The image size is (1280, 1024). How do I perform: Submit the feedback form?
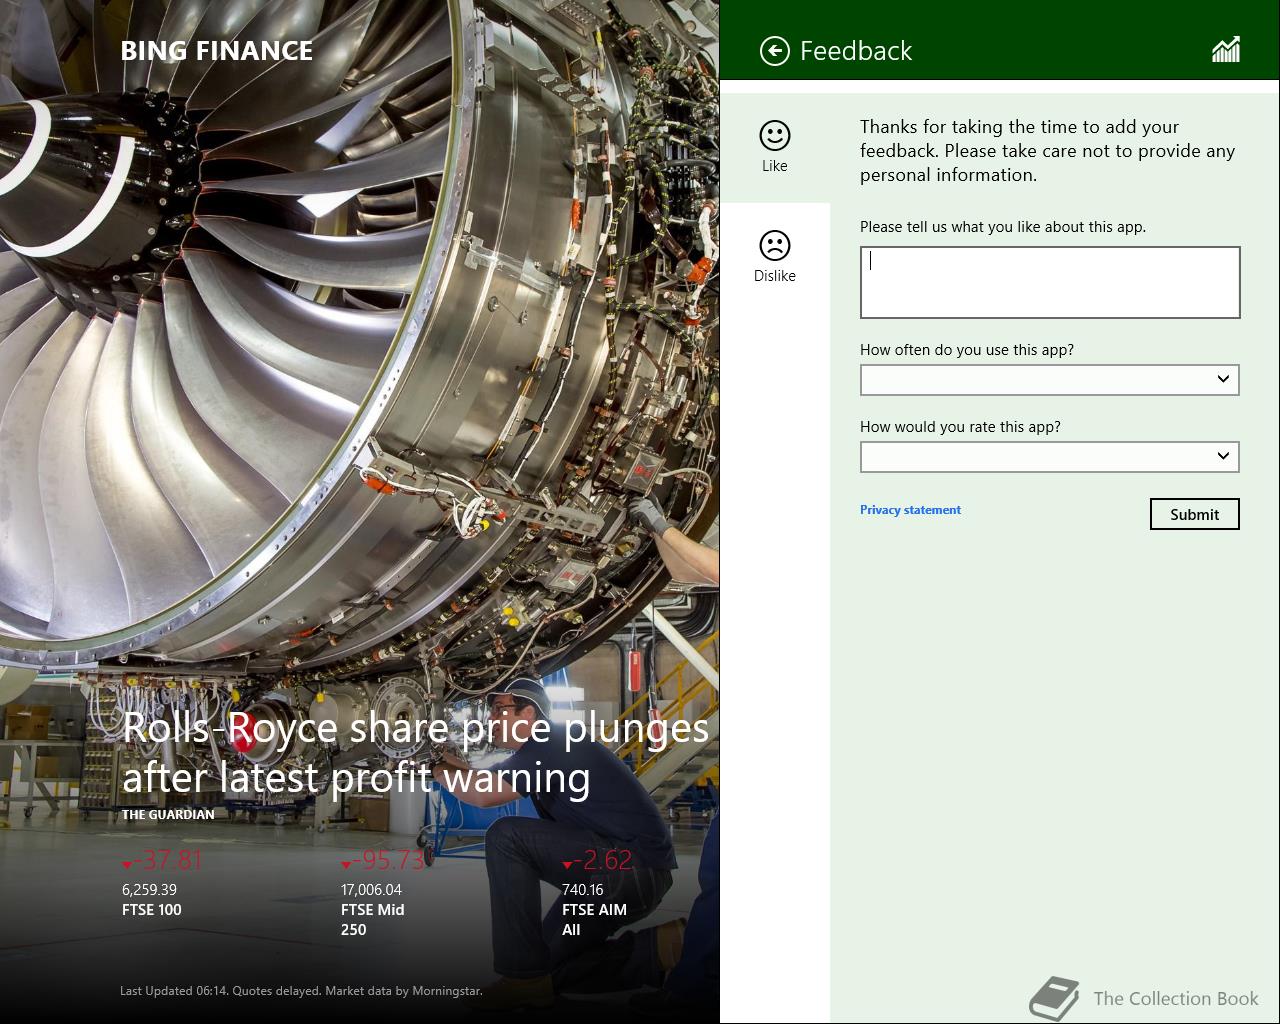(1195, 514)
